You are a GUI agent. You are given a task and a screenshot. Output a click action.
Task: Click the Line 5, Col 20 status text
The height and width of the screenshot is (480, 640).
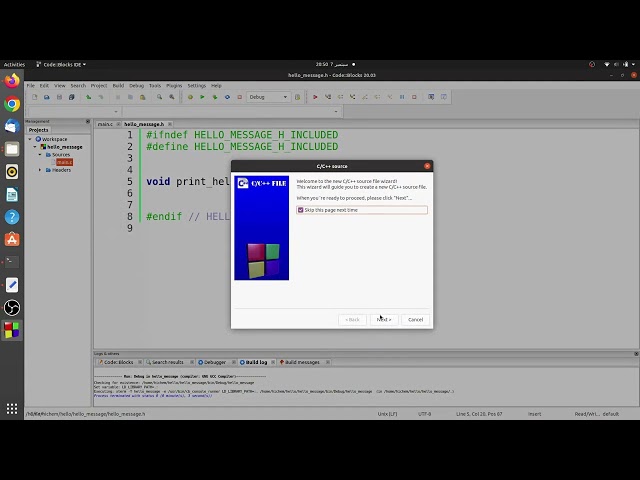479,414
